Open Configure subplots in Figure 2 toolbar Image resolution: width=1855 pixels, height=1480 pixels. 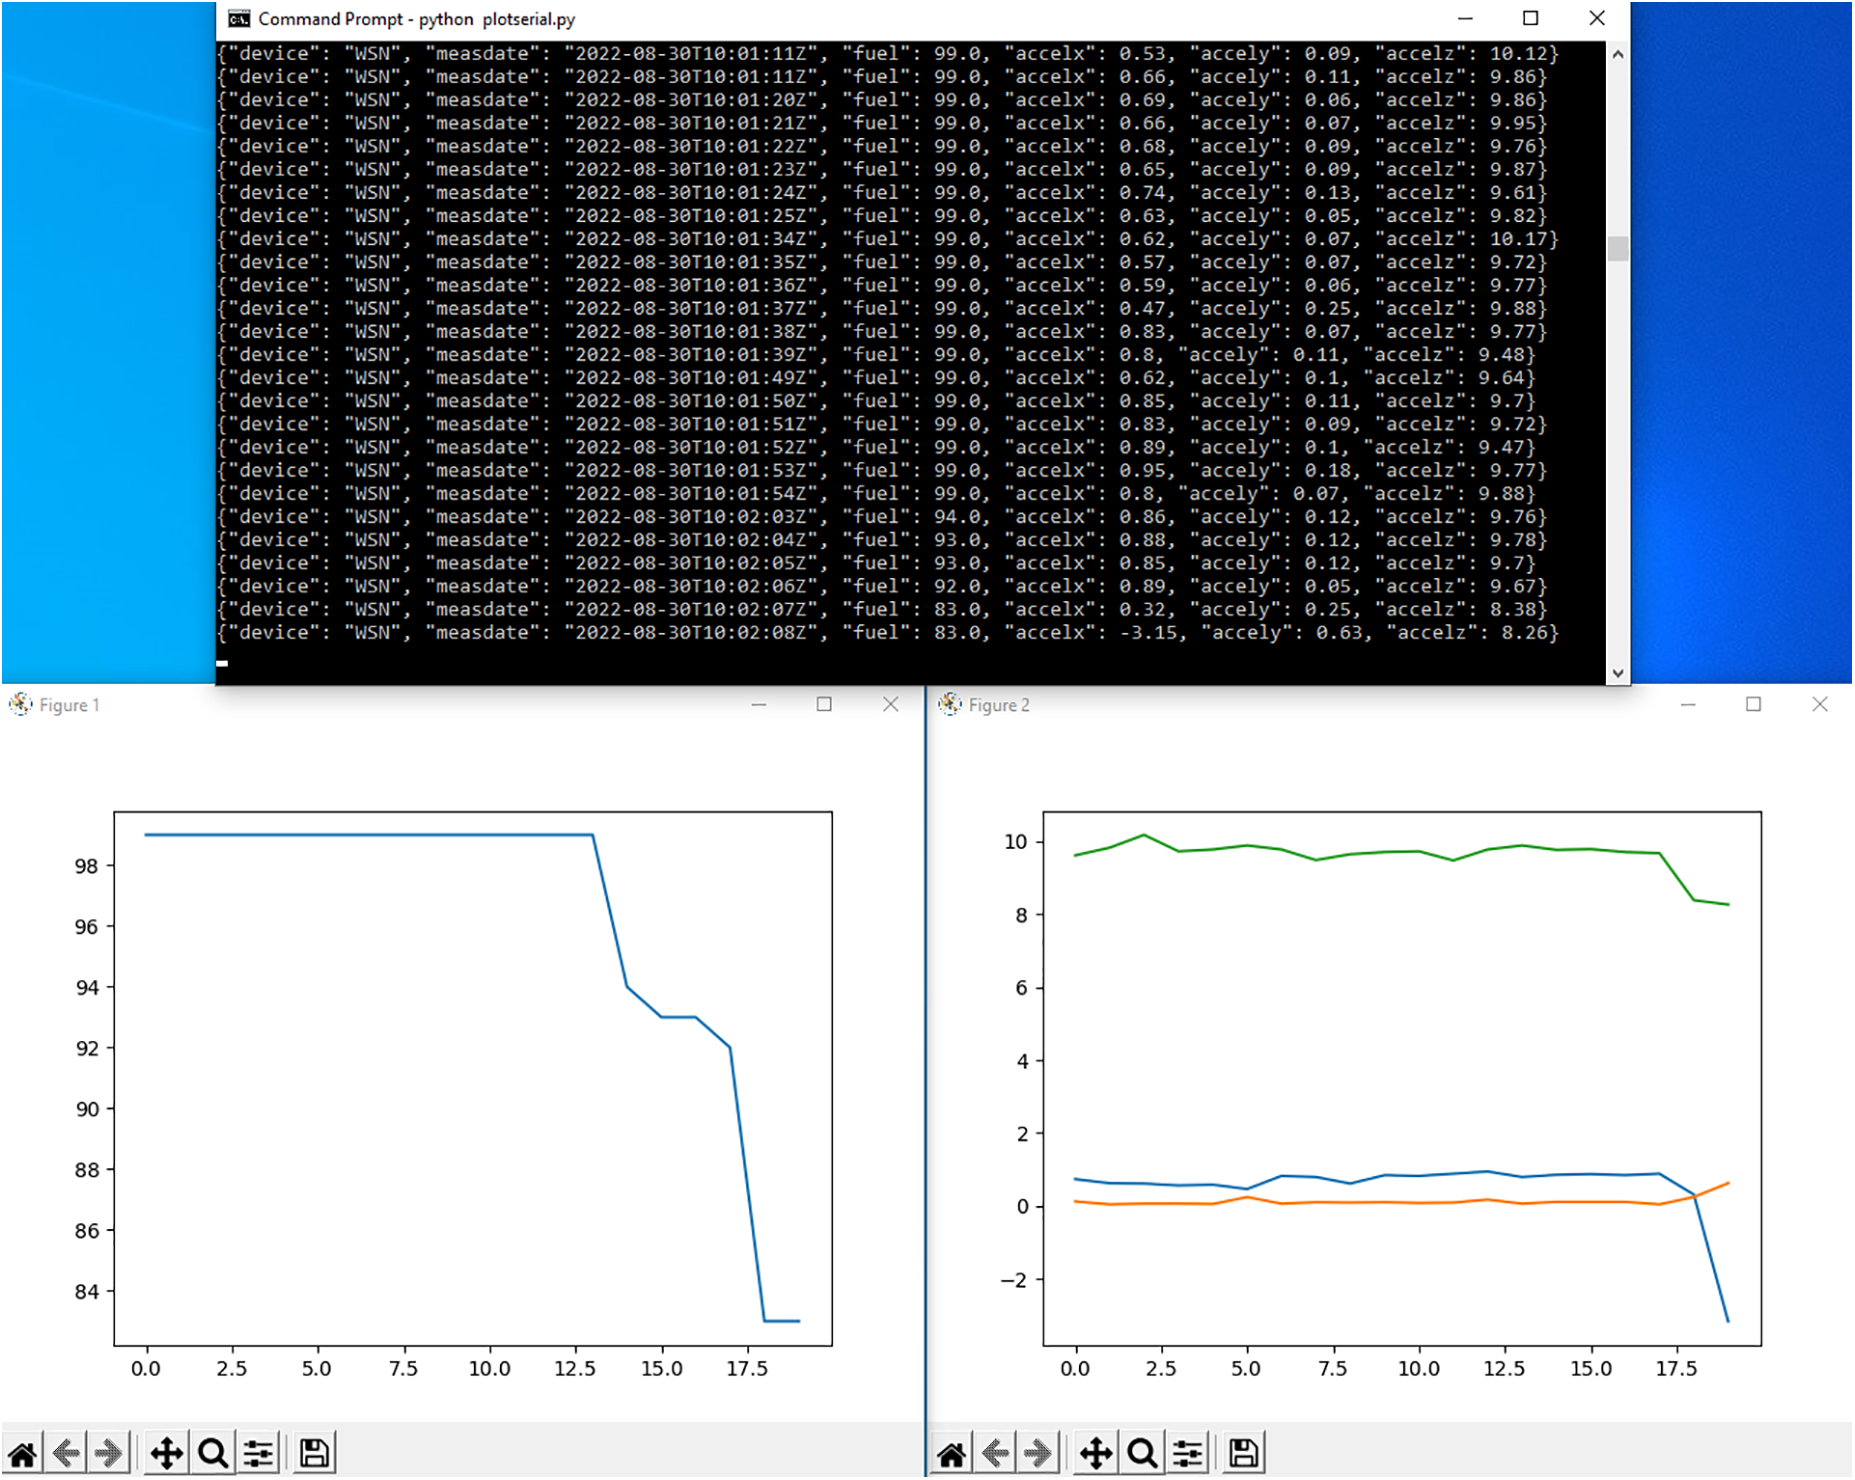(x=1188, y=1453)
